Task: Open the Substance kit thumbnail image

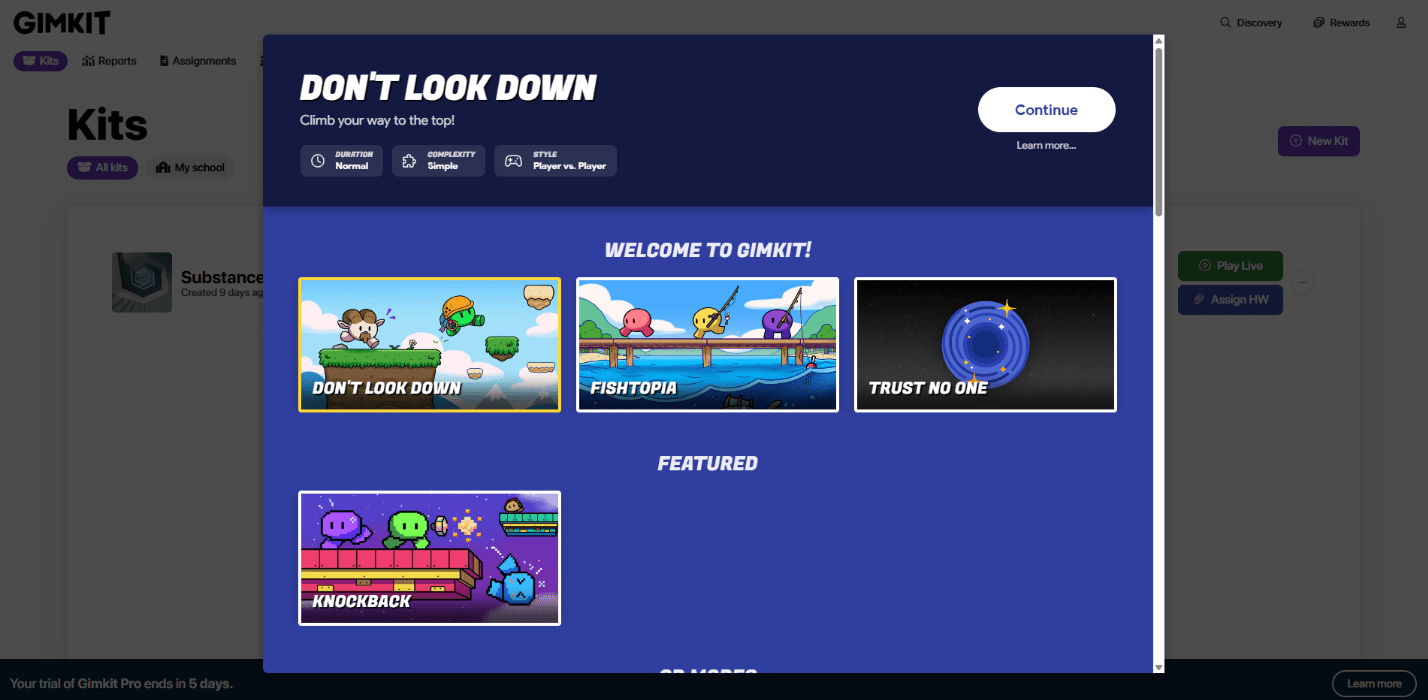Action: pos(142,282)
